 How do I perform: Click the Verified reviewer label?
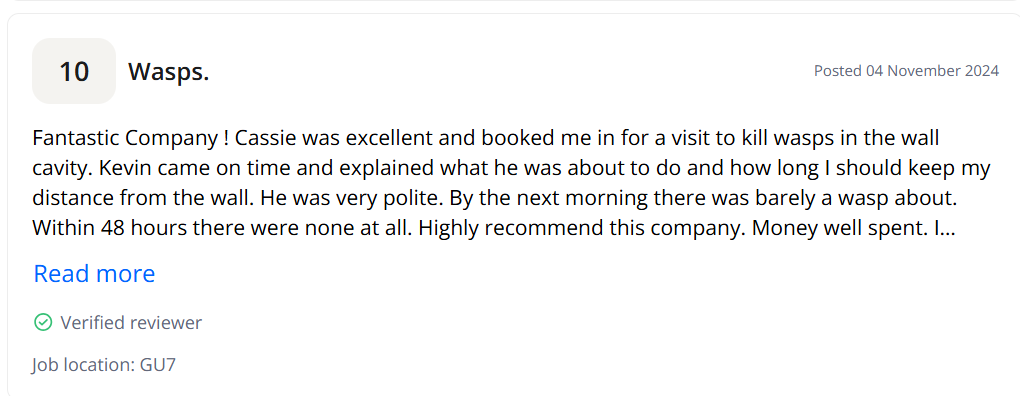click(x=131, y=323)
